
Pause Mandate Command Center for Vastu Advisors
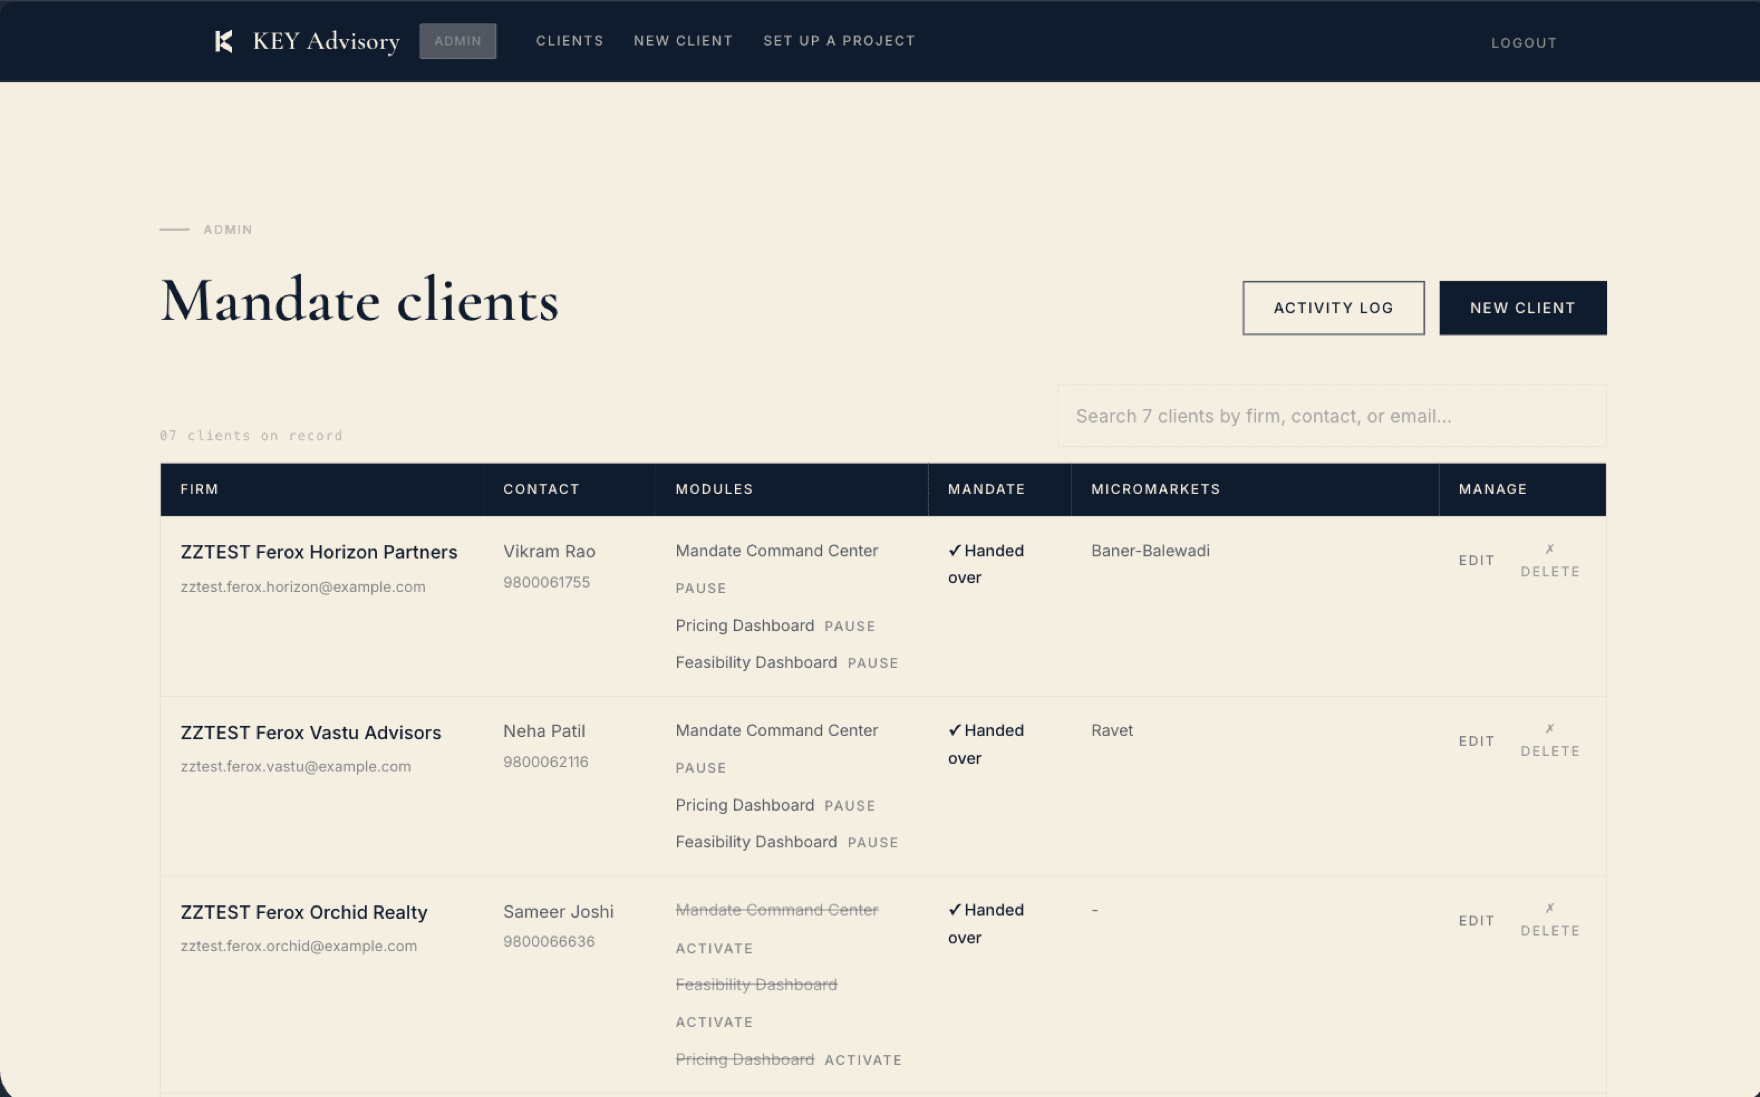[x=700, y=768]
